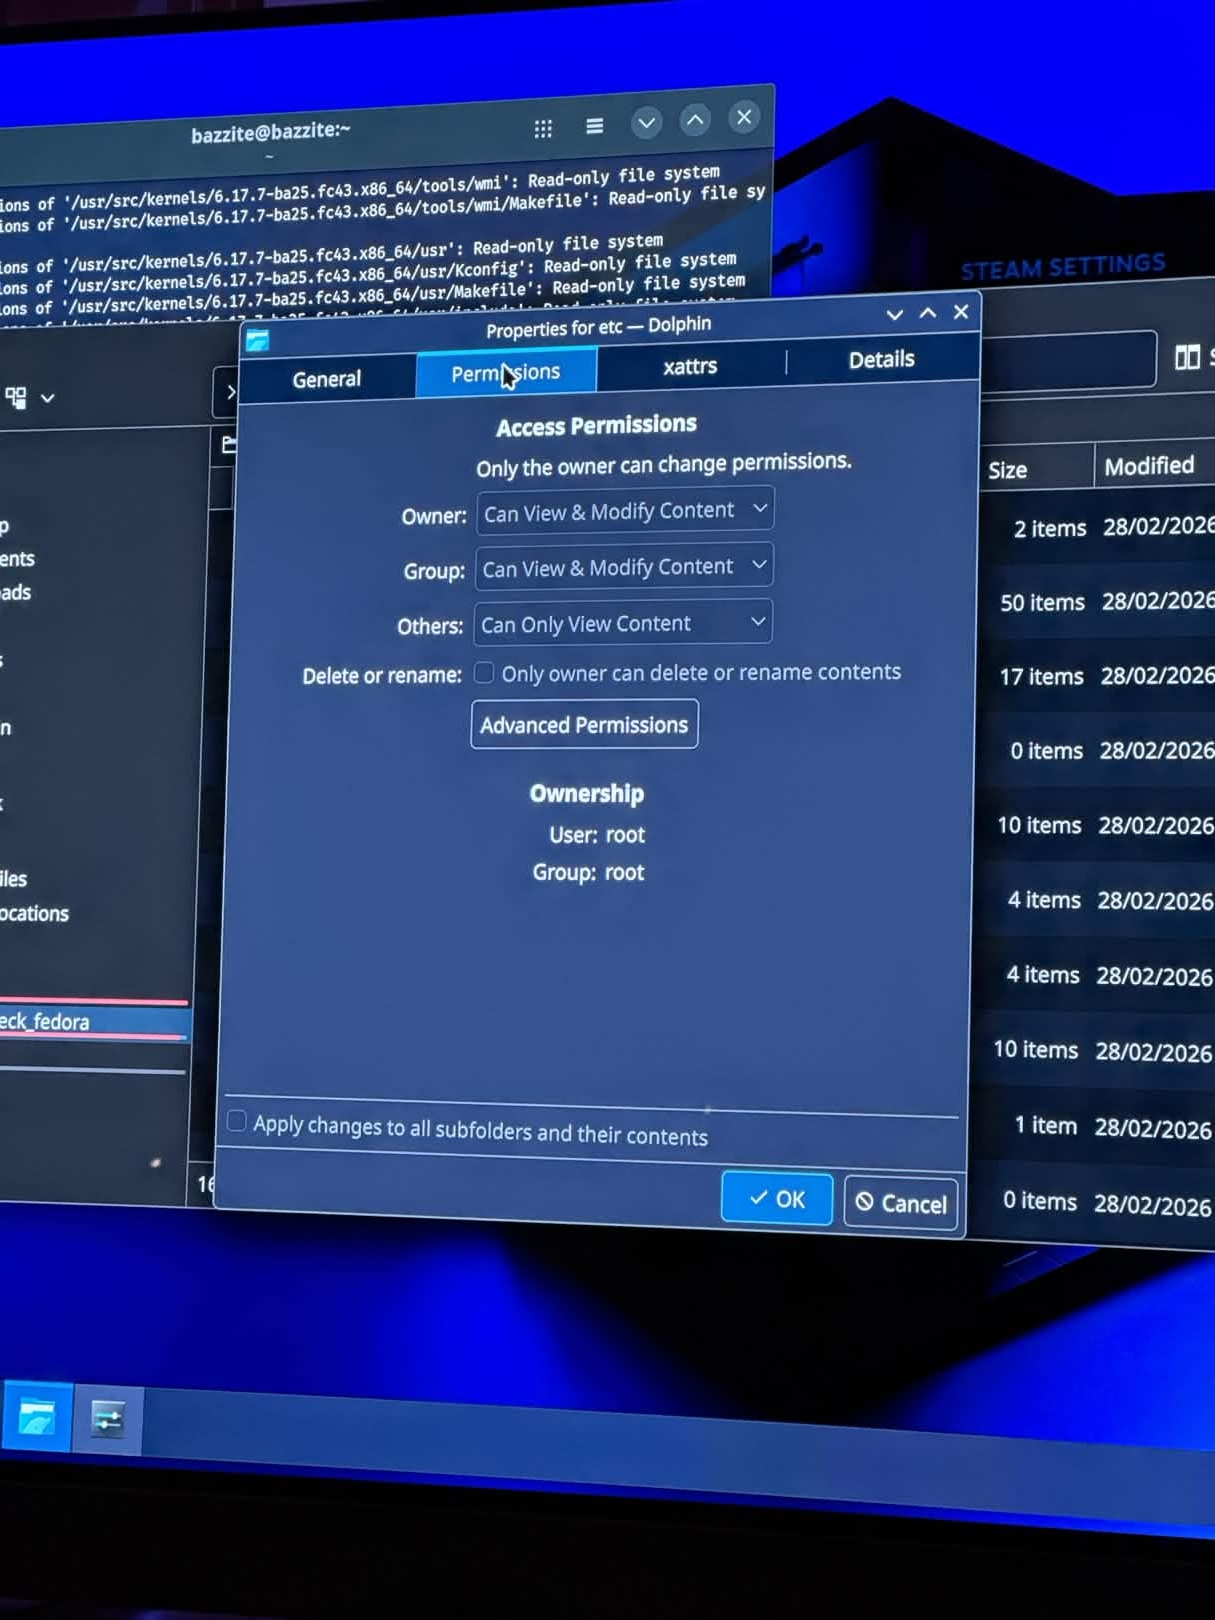Click the bazzite@bazzite terminal title
Image resolution: width=1215 pixels, height=1620 pixels.
pyautogui.click(x=271, y=132)
